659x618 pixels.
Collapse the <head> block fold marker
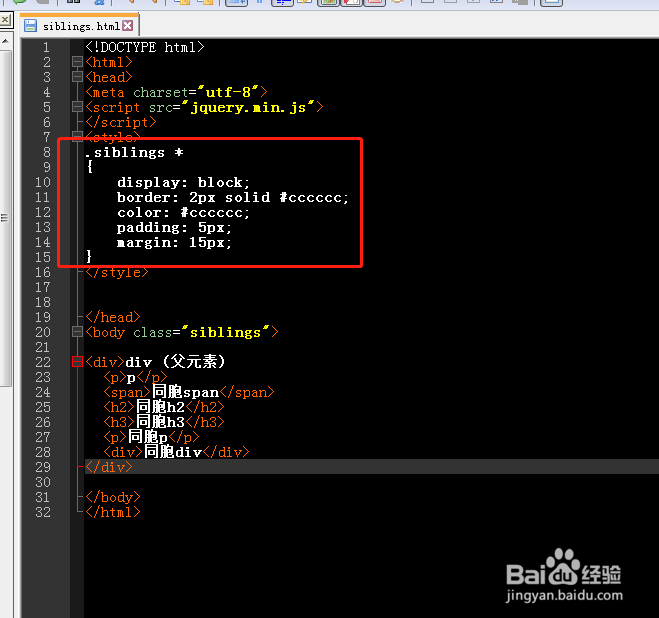tap(77, 77)
